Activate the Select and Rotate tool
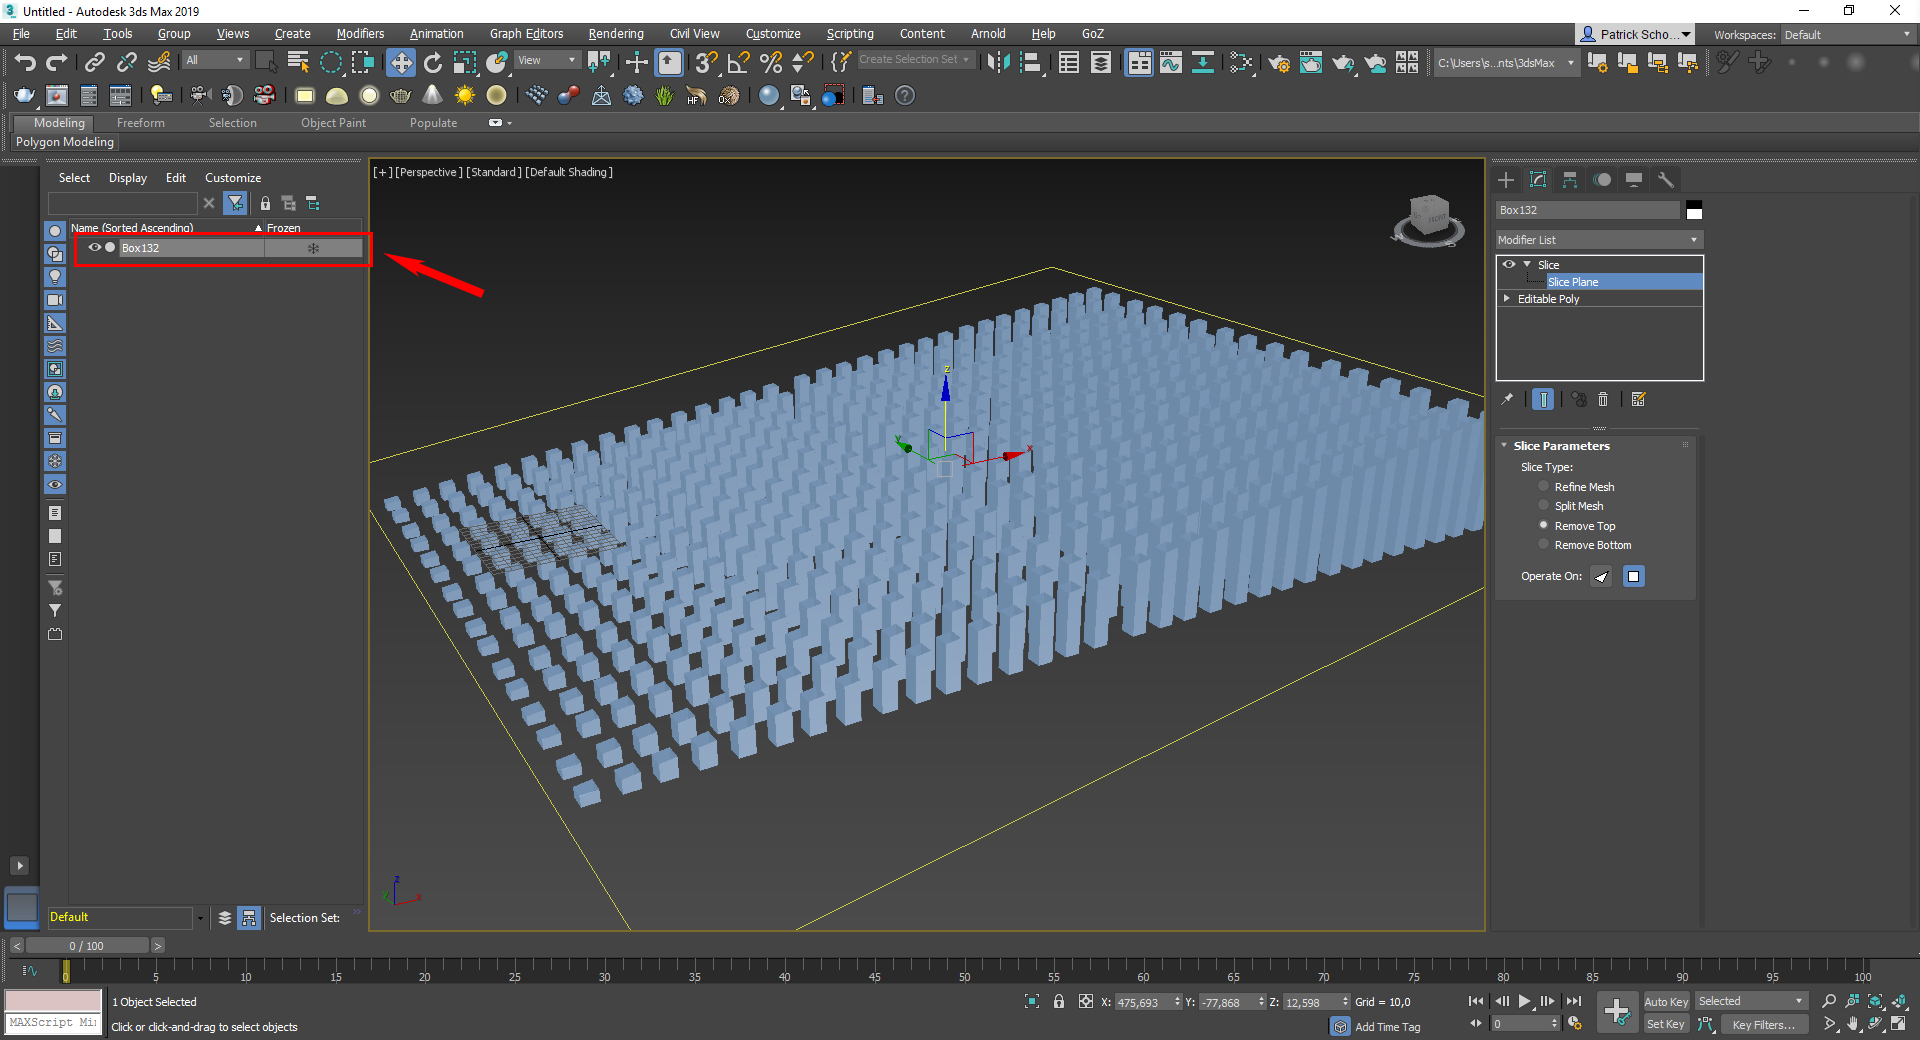The width and height of the screenshot is (1920, 1040). pyautogui.click(x=432, y=61)
